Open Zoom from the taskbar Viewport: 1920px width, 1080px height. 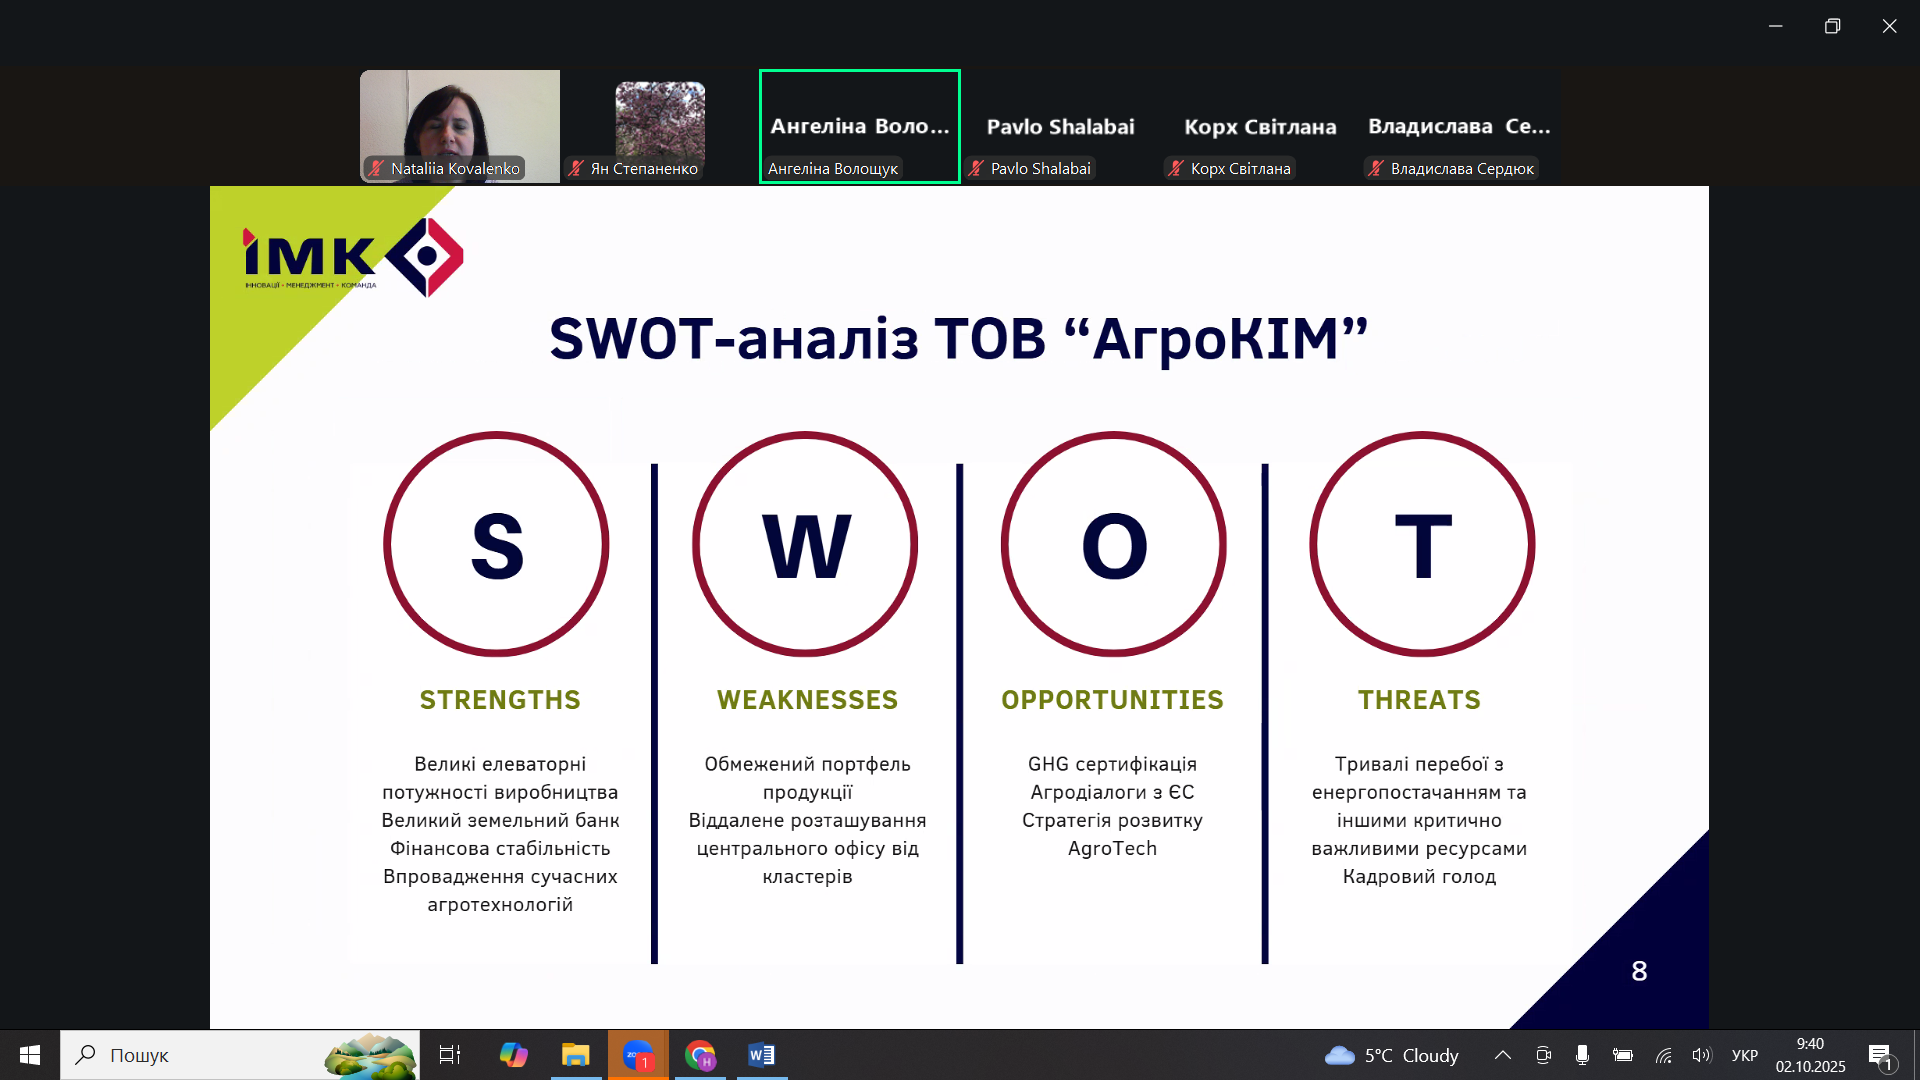click(637, 1055)
